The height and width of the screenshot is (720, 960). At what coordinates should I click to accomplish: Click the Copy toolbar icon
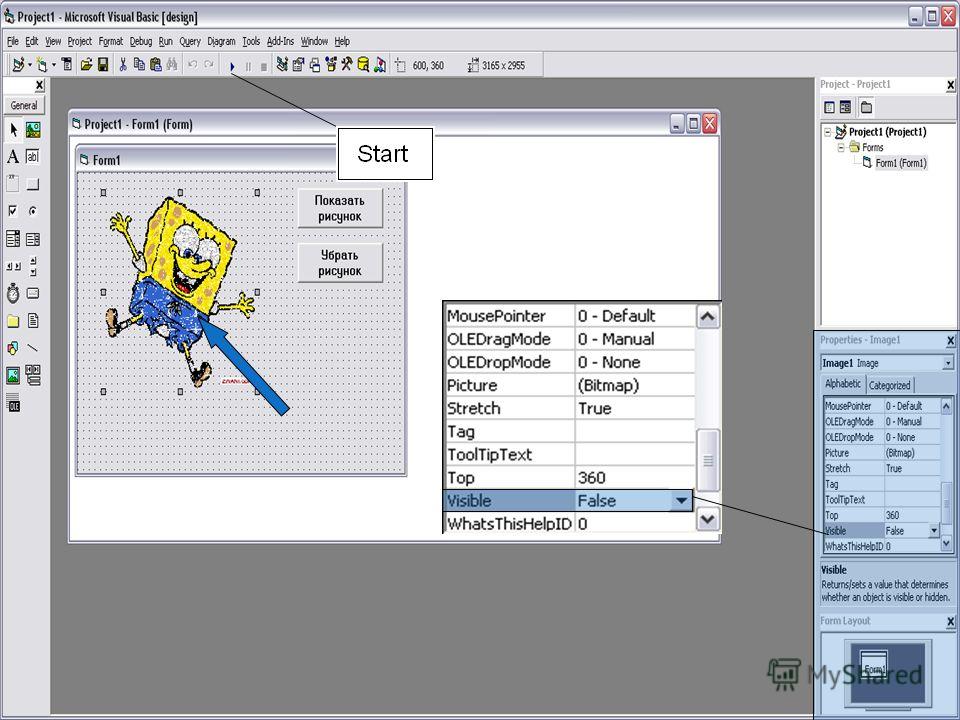tap(139, 64)
